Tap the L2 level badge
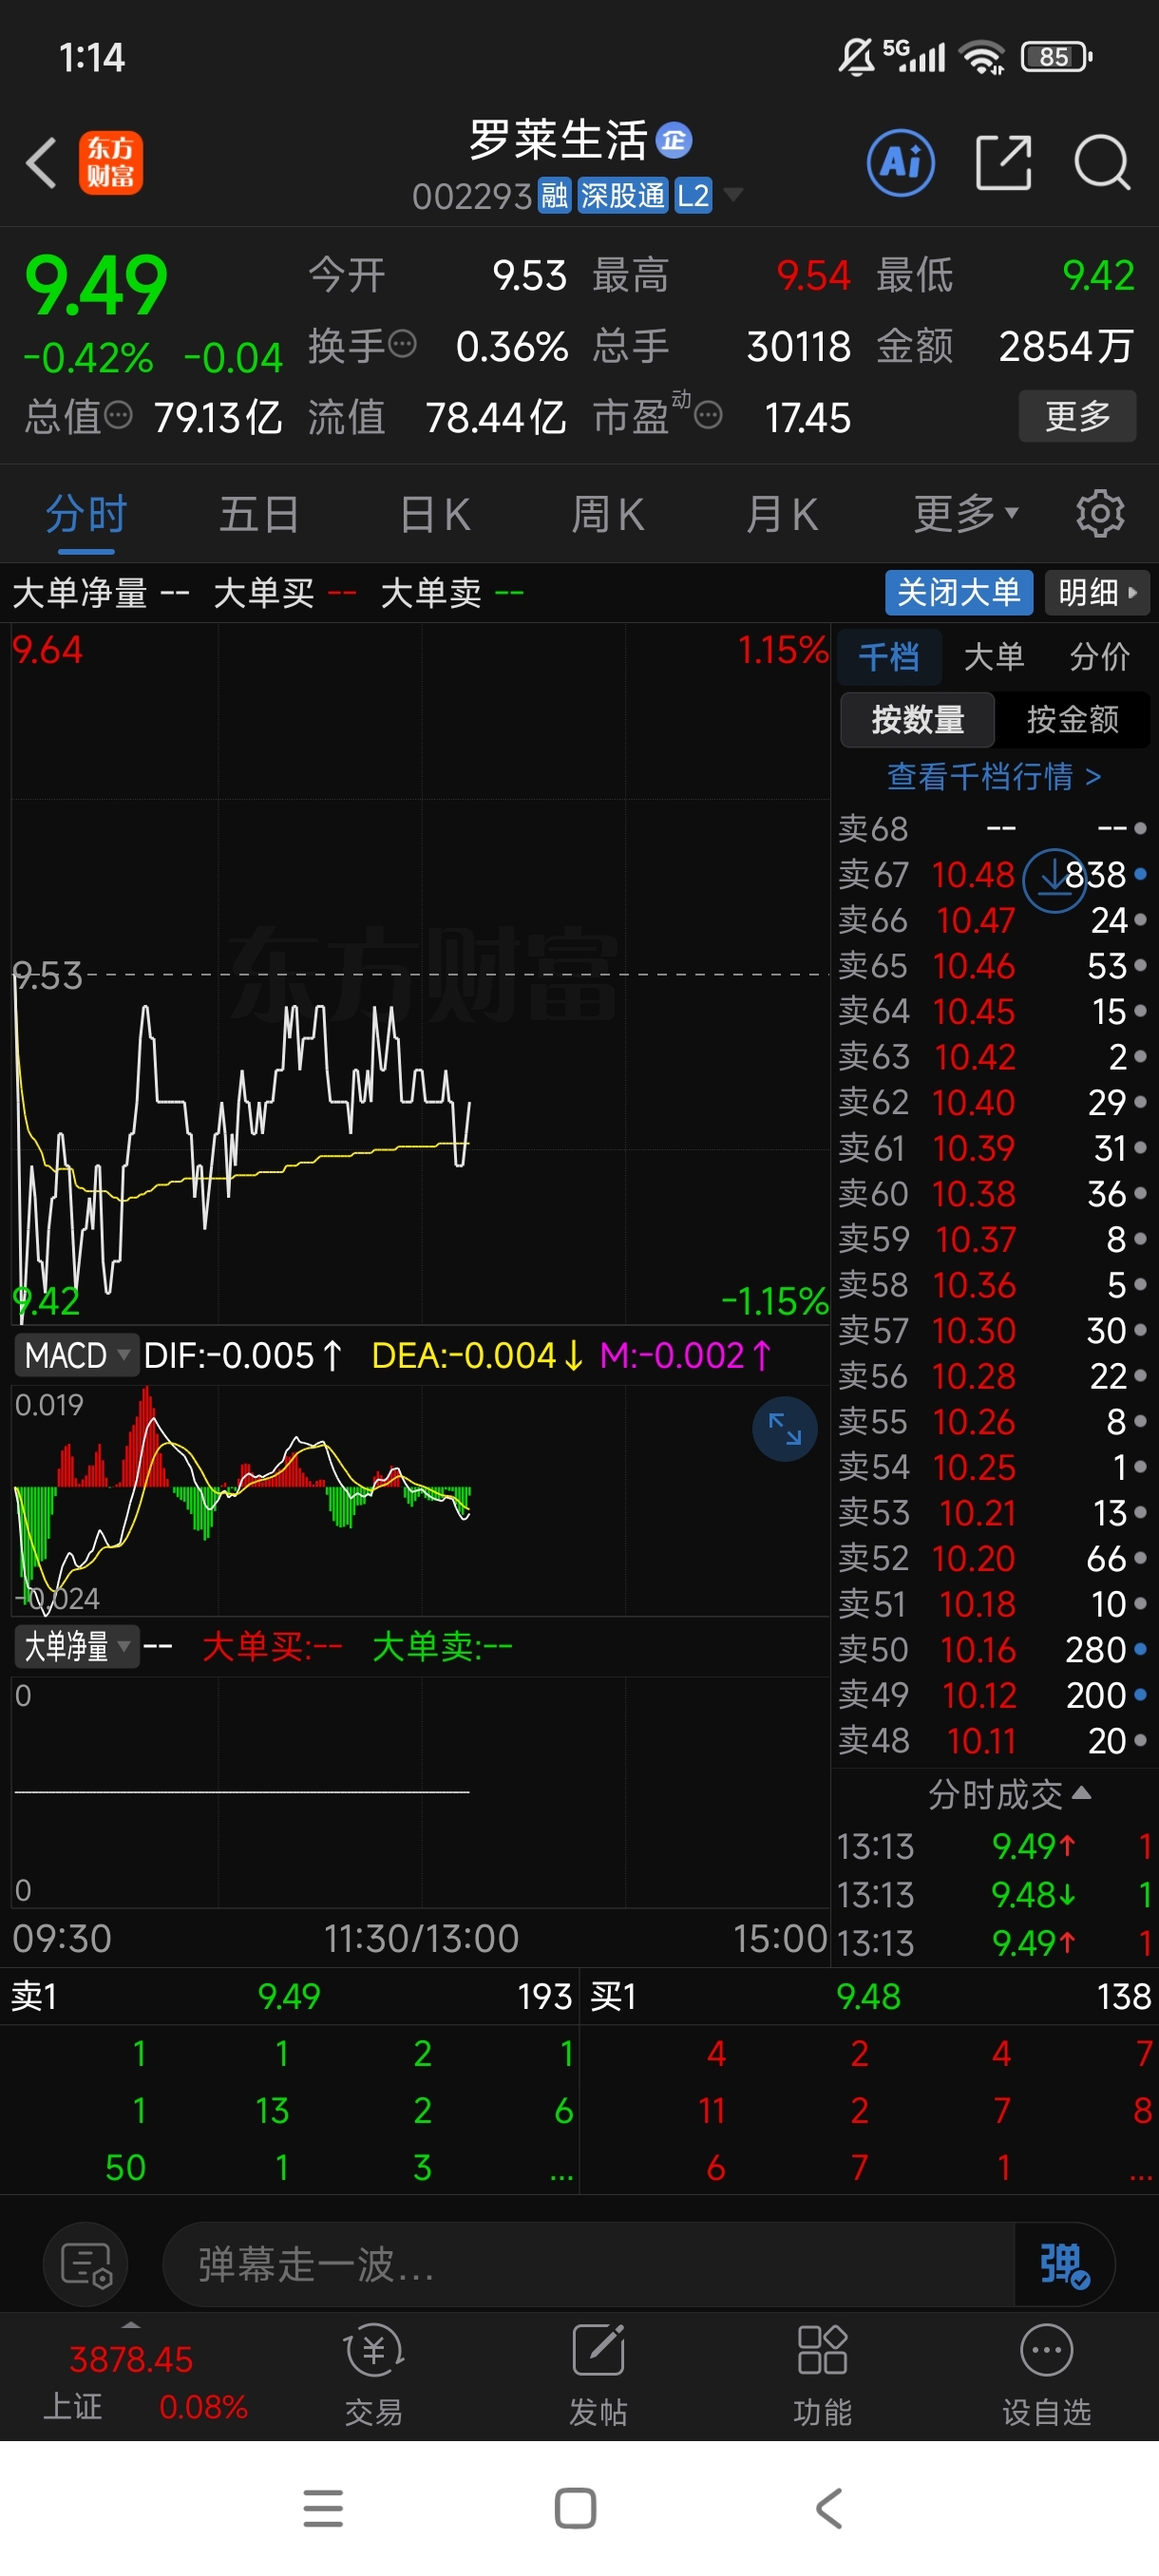The width and height of the screenshot is (1159, 2576). coord(693,196)
